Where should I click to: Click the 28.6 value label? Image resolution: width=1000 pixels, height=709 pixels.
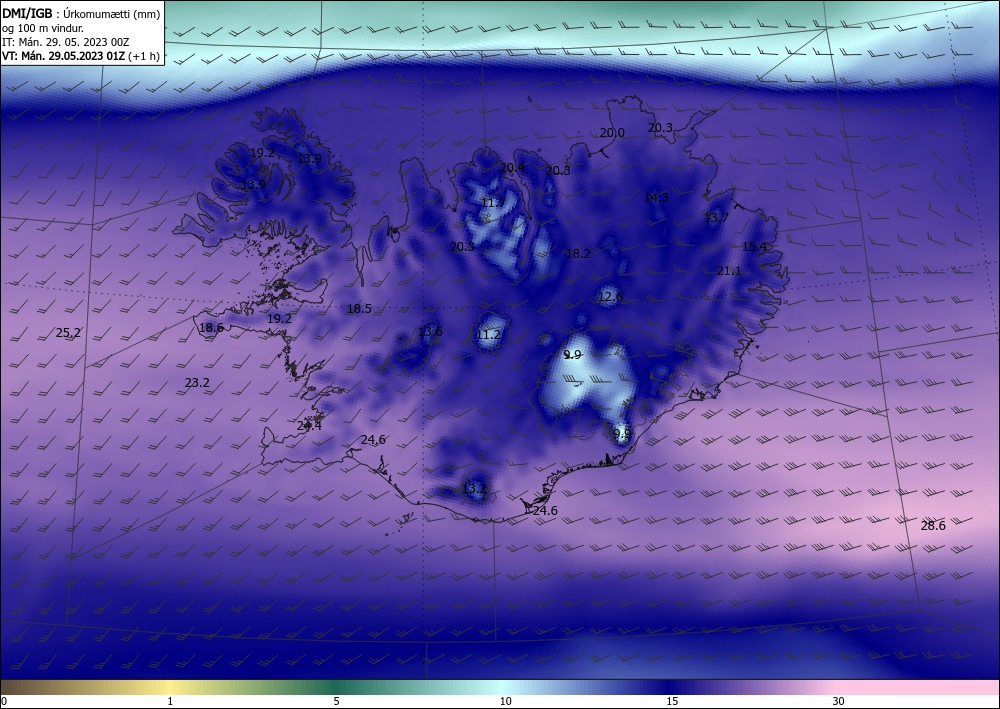(933, 526)
